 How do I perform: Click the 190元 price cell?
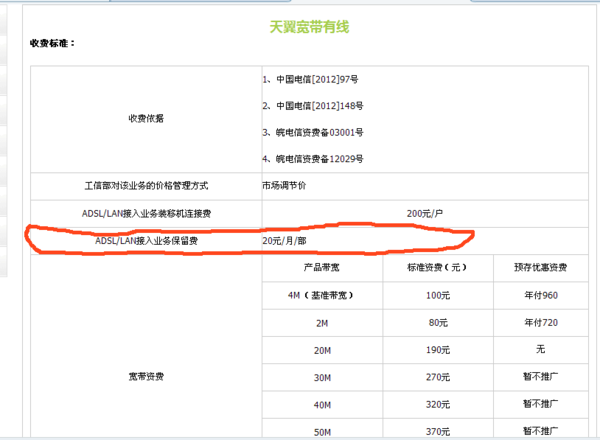[438, 350]
